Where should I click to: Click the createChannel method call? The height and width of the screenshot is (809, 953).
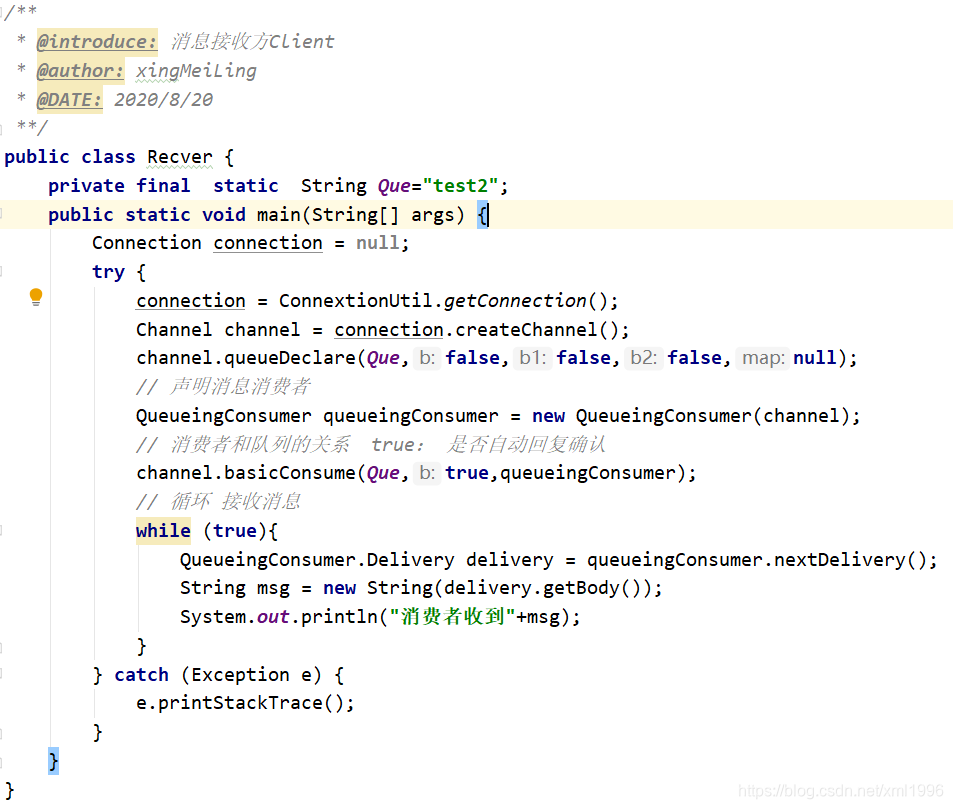[526, 329]
